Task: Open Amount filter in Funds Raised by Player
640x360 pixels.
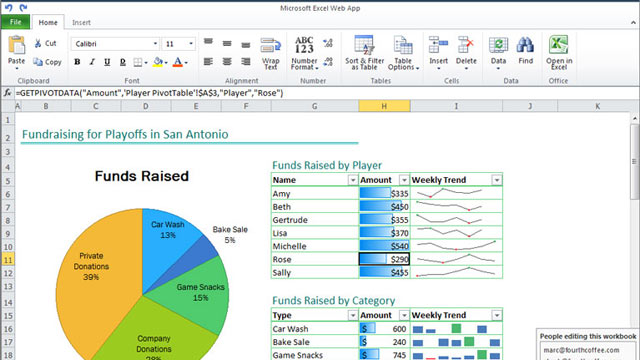Action: (404, 180)
